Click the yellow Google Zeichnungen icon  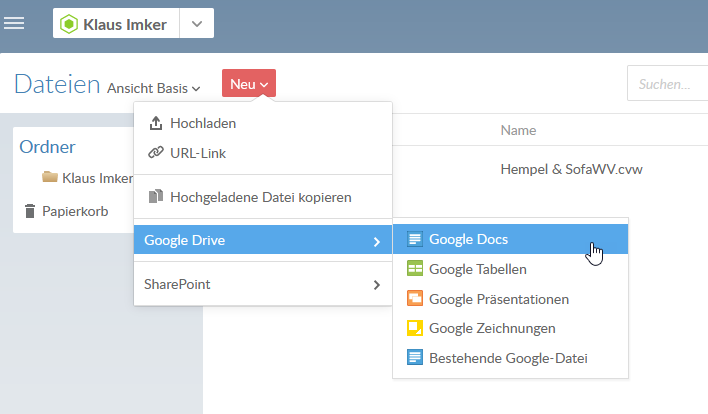[415, 328]
